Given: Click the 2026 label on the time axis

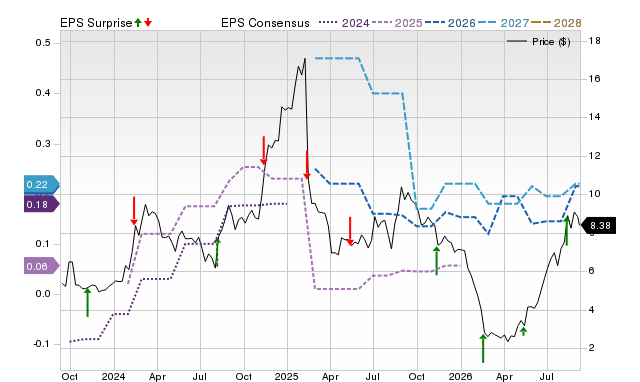Looking at the screenshot, I should pos(460,376).
